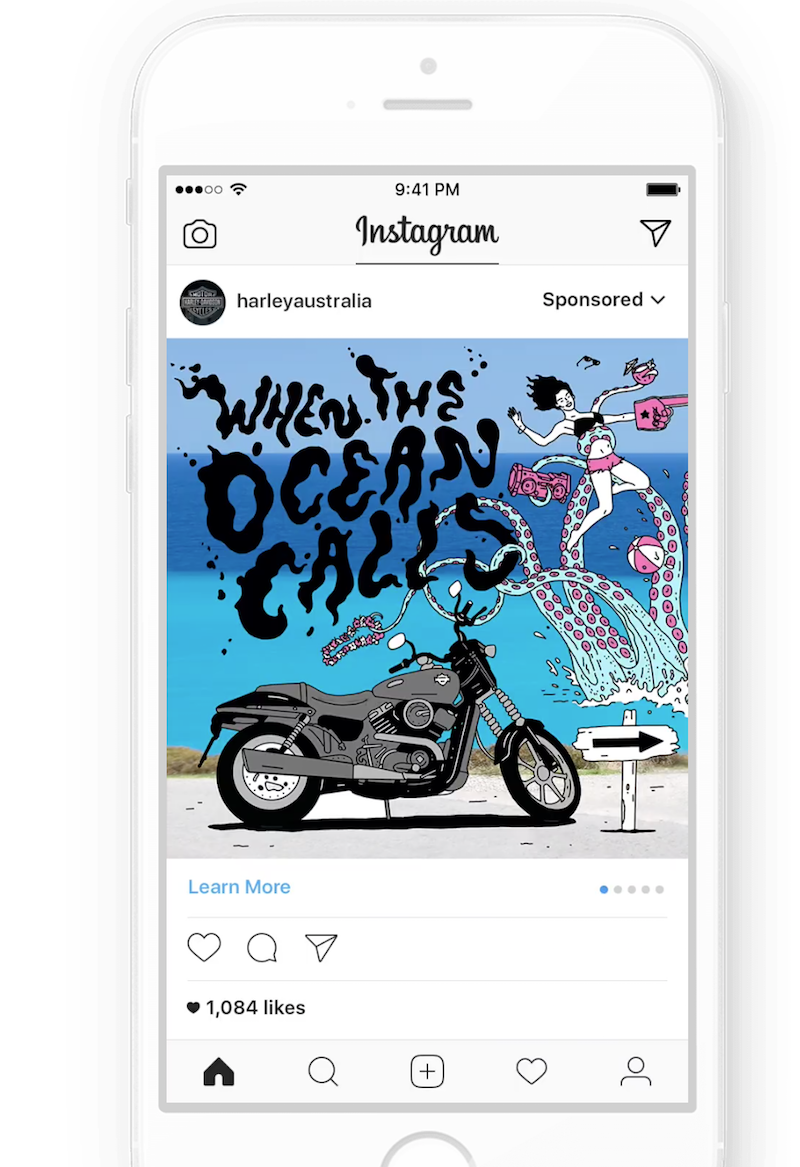Open the ocean motorcycle ad image

coord(427,598)
